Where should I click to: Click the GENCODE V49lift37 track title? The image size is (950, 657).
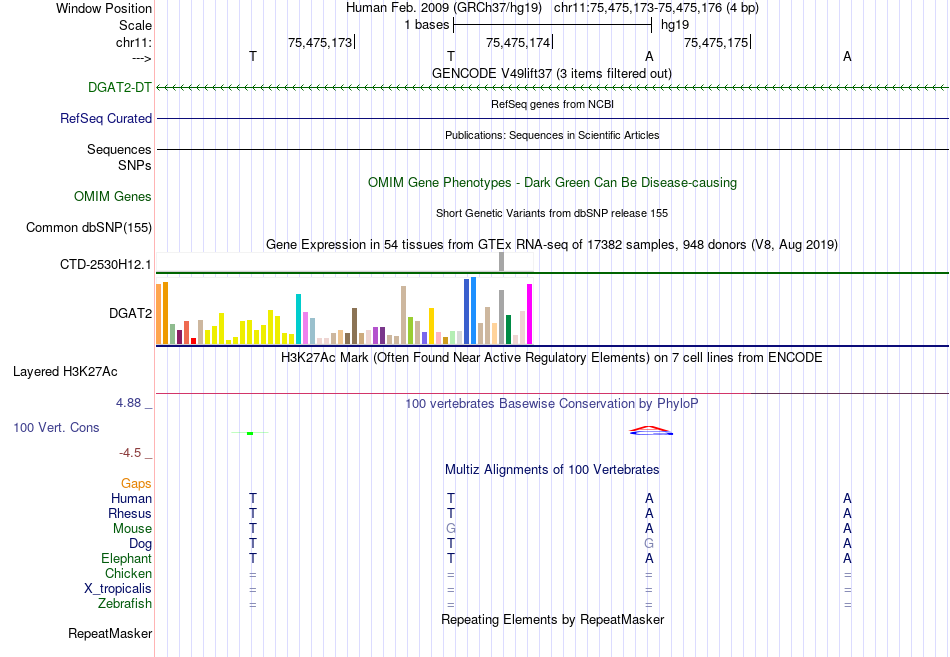[552, 73]
